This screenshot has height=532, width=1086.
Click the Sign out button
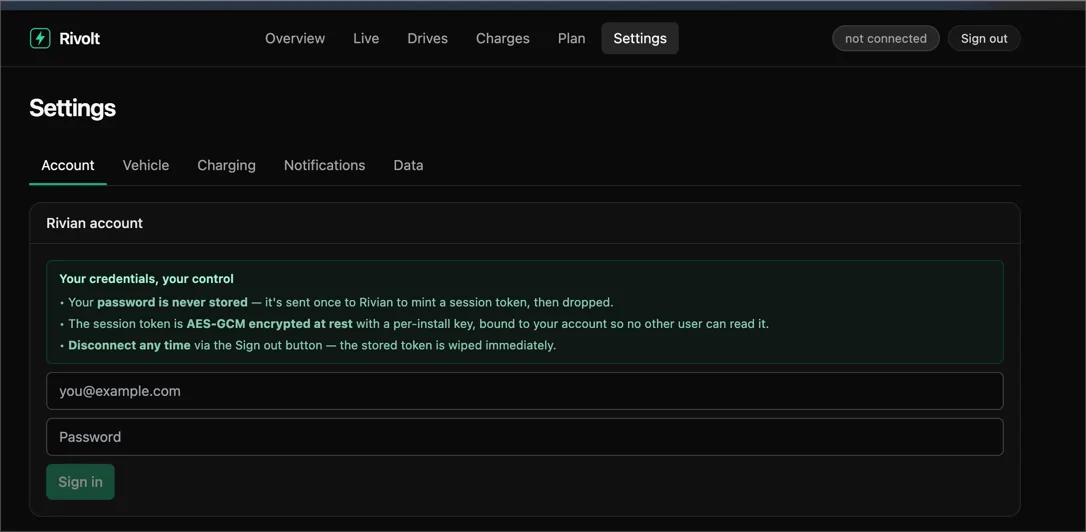(984, 39)
